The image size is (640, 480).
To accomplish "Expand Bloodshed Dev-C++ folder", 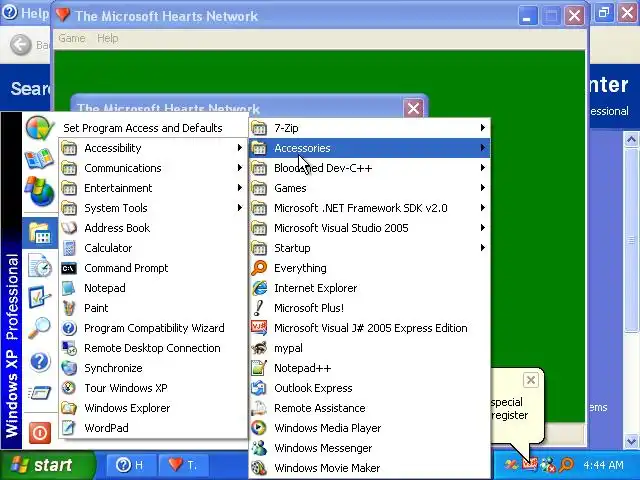I will pos(369,168).
